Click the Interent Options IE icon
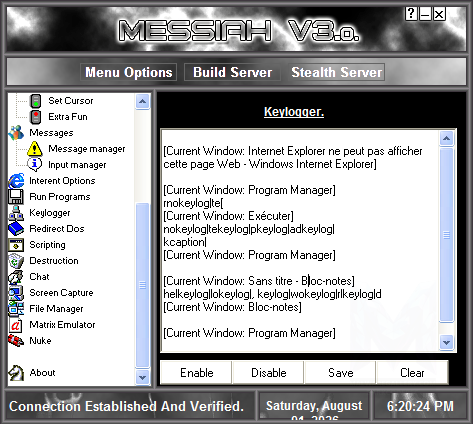The image size is (473, 424). pos(16,181)
